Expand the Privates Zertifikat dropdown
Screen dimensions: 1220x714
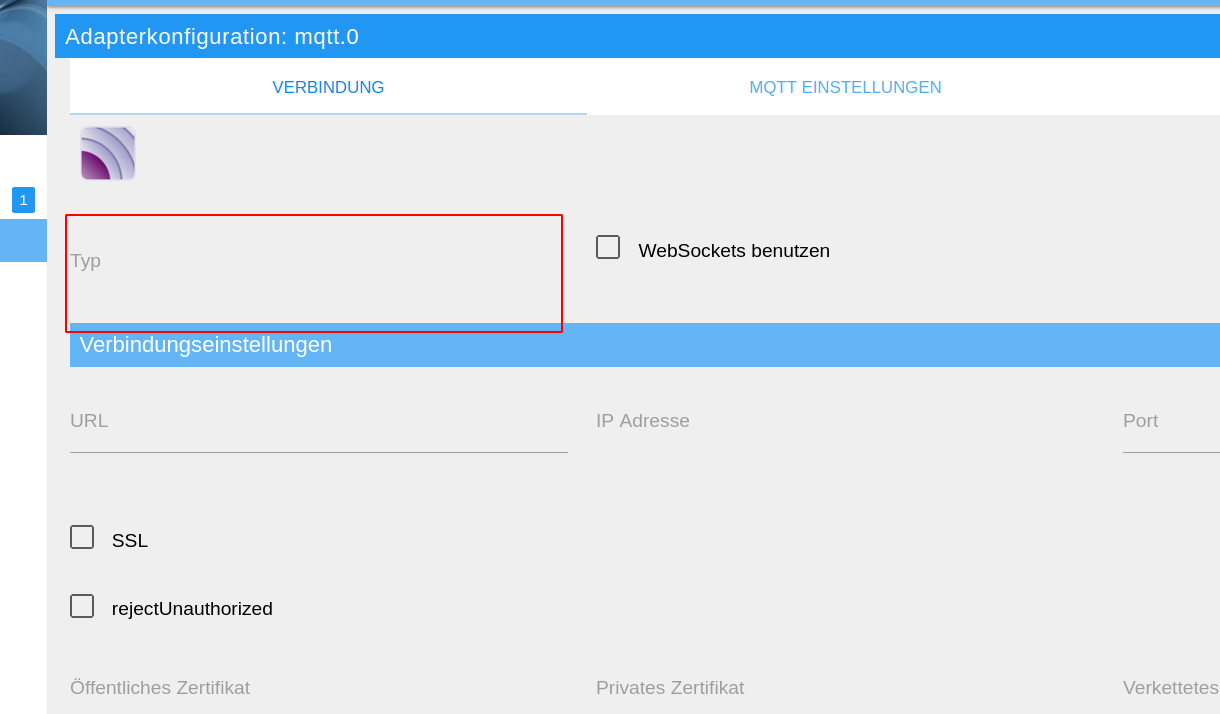click(x=845, y=688)
